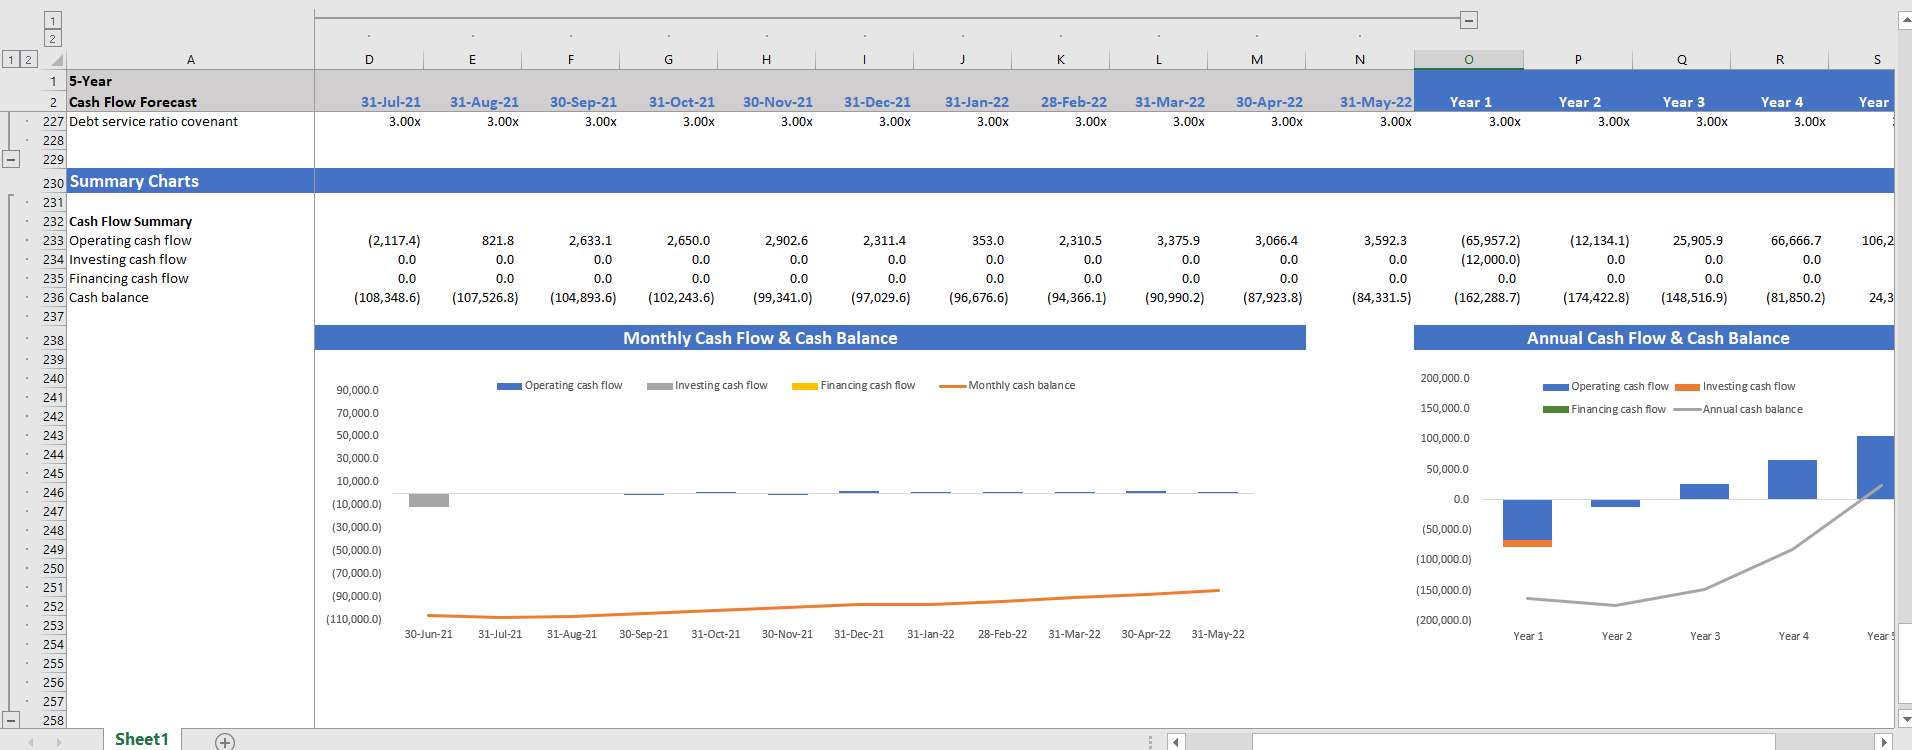Go to previous sheet with the left arrow
This screenshot has height=750, width=1912.
[31, 742]
